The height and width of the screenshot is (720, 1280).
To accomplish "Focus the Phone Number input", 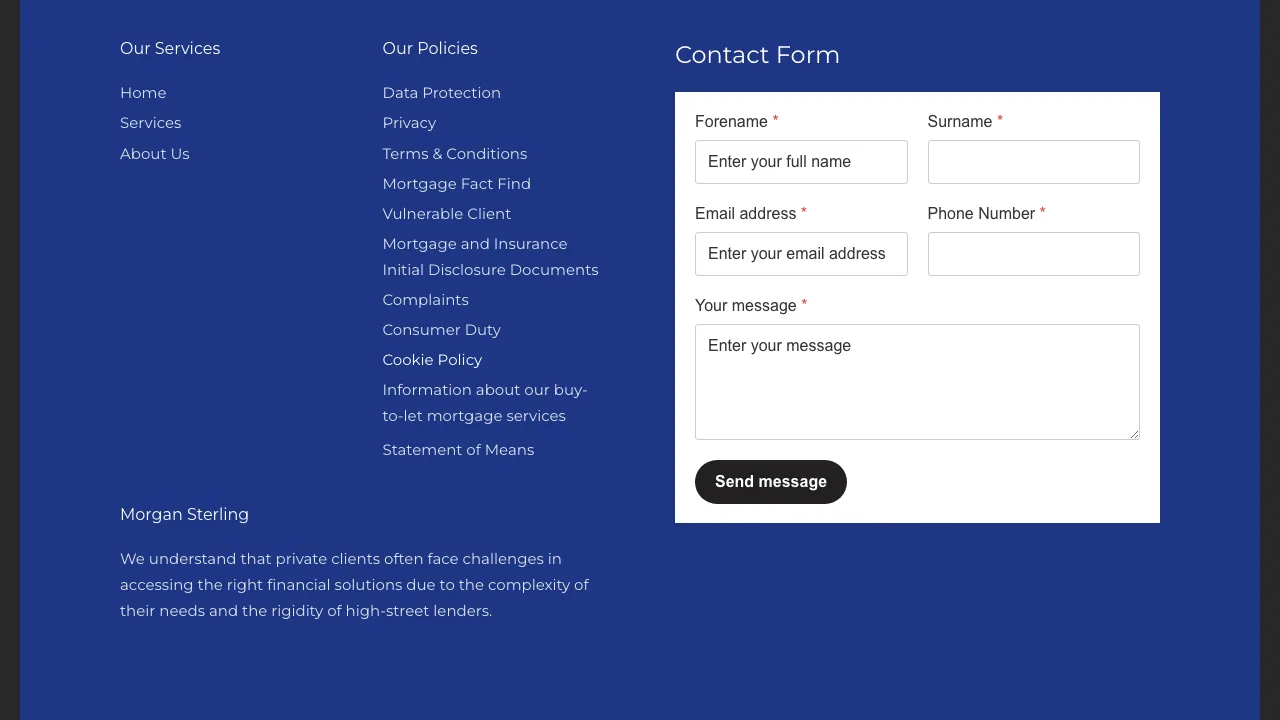I will coord(1033,254).
